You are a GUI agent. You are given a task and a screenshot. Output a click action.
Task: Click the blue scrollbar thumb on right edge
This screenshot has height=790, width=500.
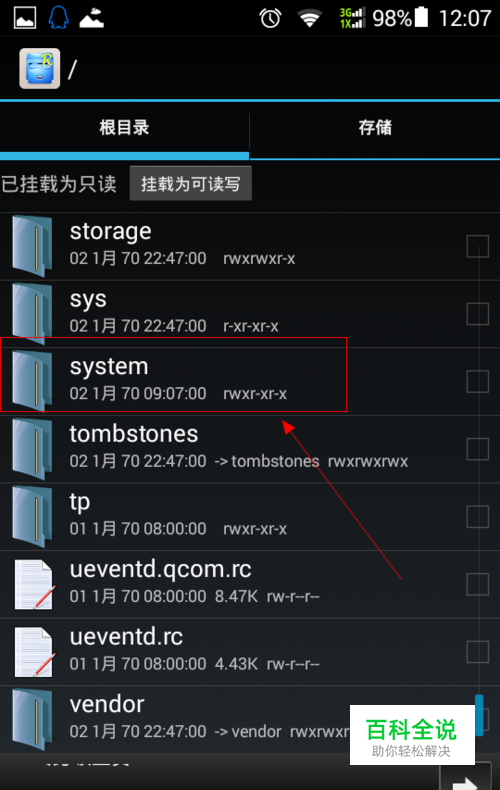479,714
